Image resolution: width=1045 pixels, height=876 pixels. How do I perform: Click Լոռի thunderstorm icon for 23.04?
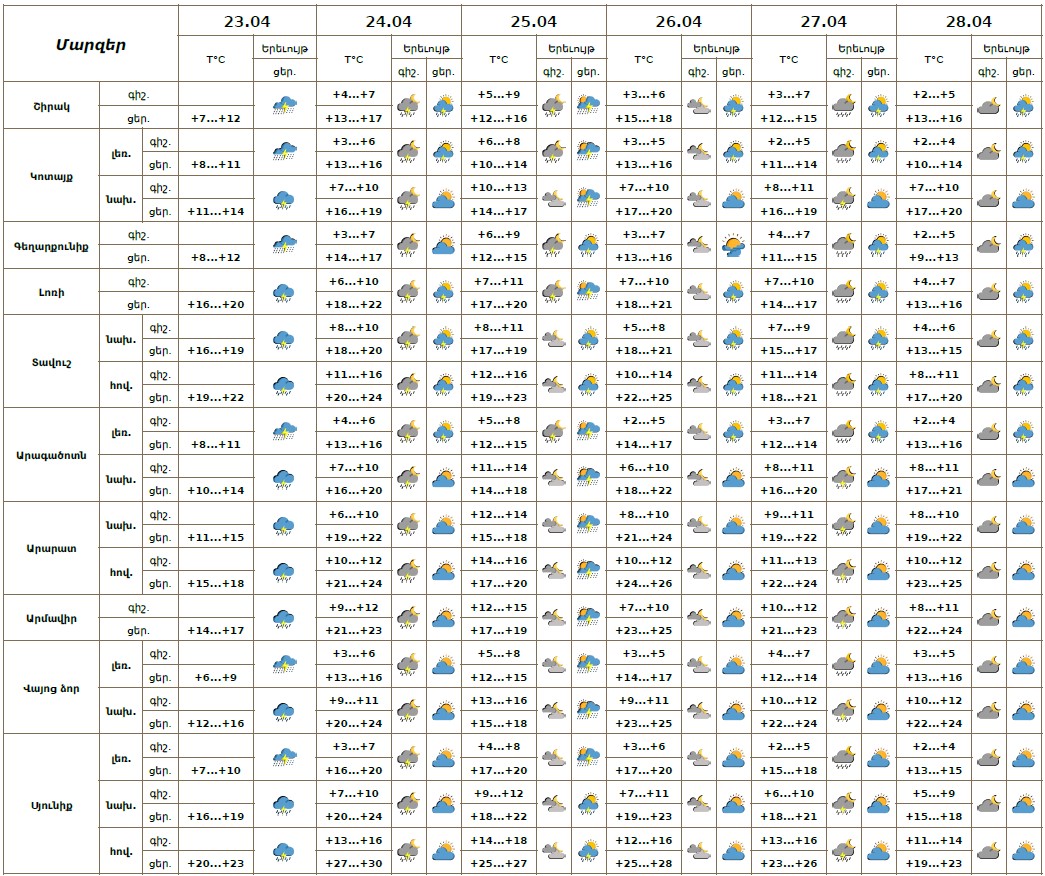[284, 292]
